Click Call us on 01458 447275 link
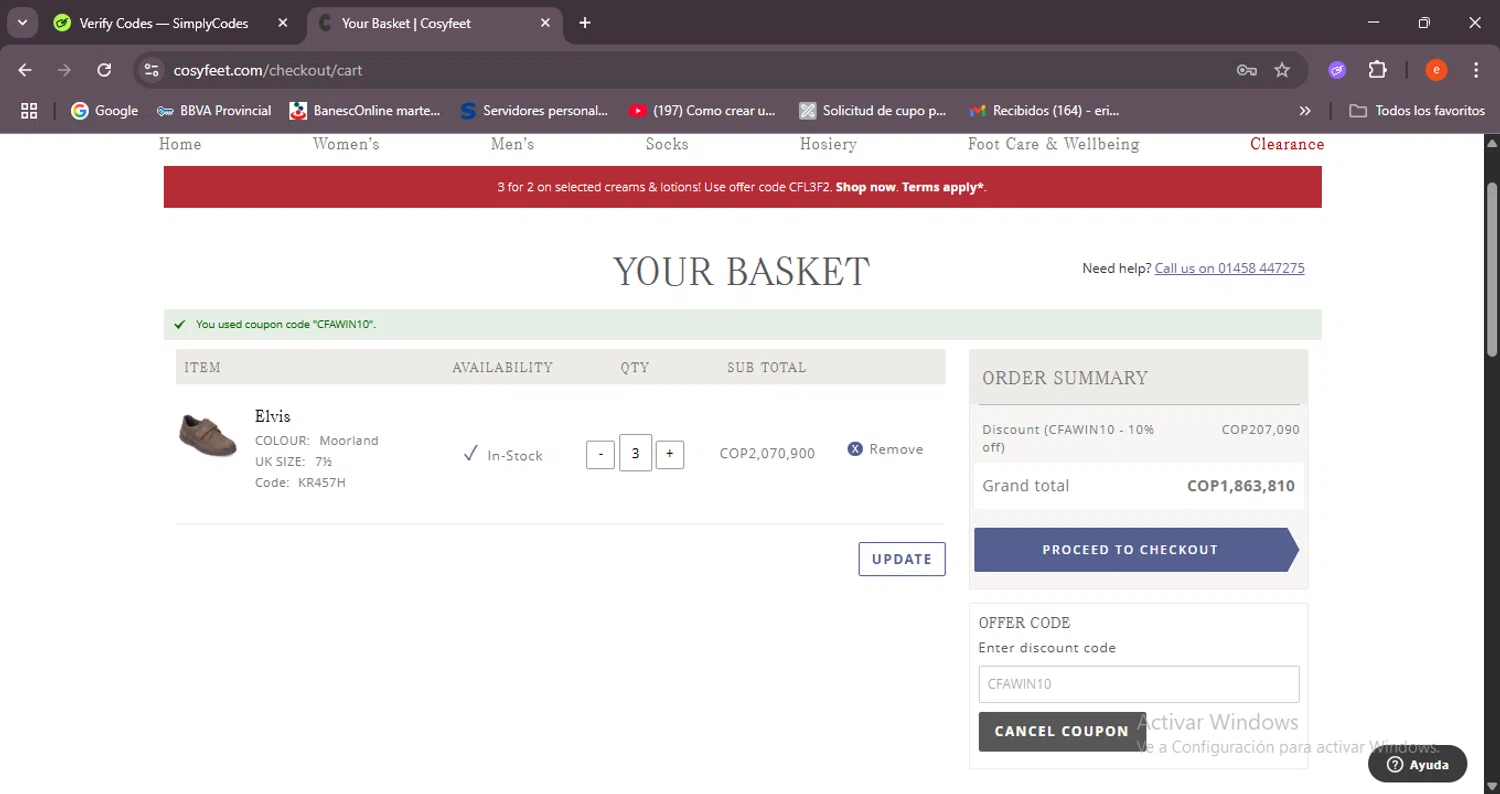Image resolution: width=1500 pixels, height=794 pixels. (x=1229, y=268)
